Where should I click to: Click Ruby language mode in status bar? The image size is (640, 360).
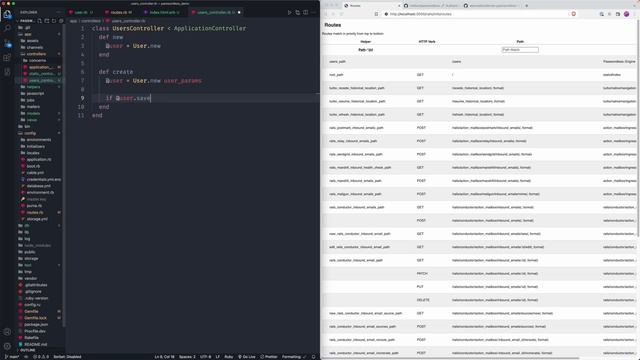(x=229, y=357)
